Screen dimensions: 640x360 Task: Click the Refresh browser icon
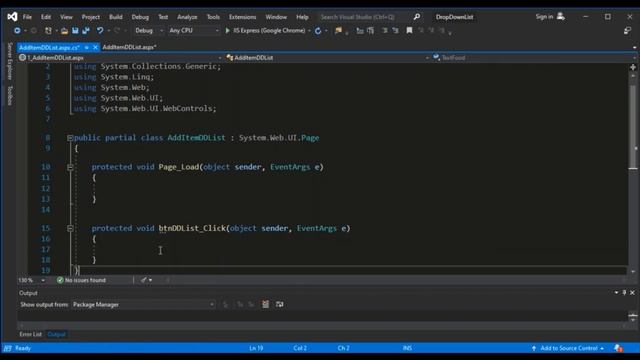tap(318, 31)
